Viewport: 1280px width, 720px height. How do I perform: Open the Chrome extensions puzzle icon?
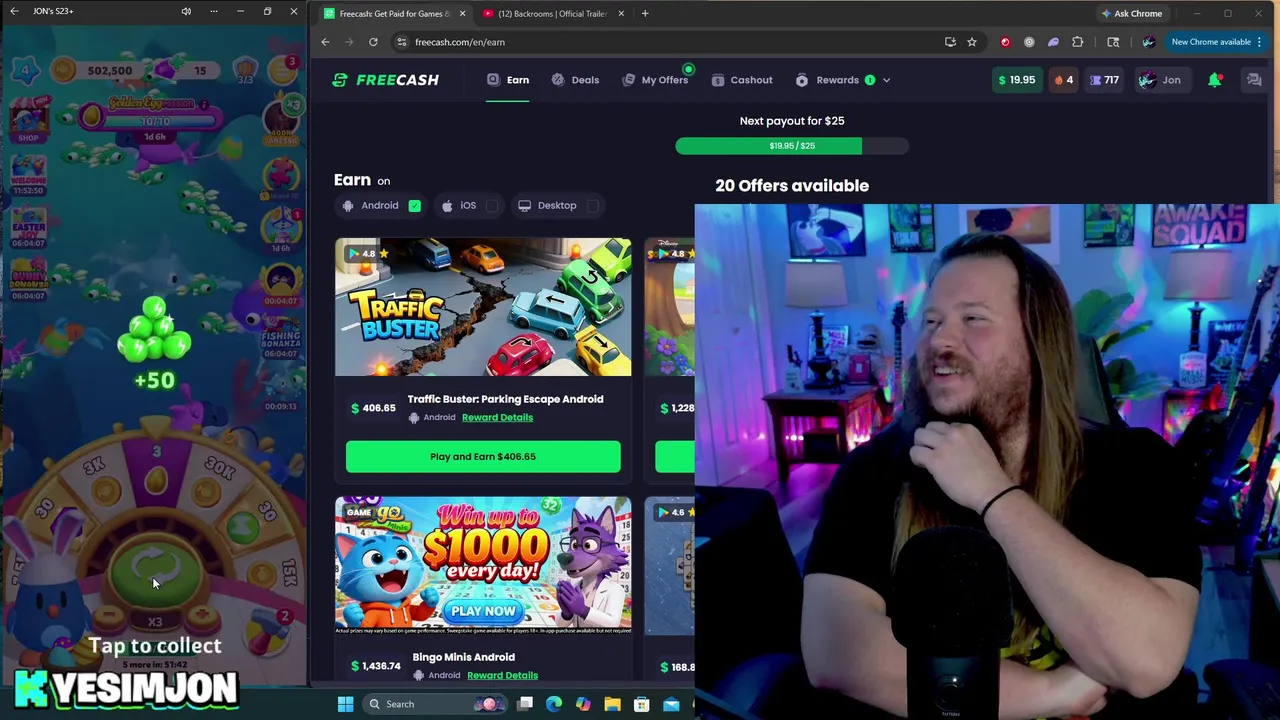[1077, 42]
